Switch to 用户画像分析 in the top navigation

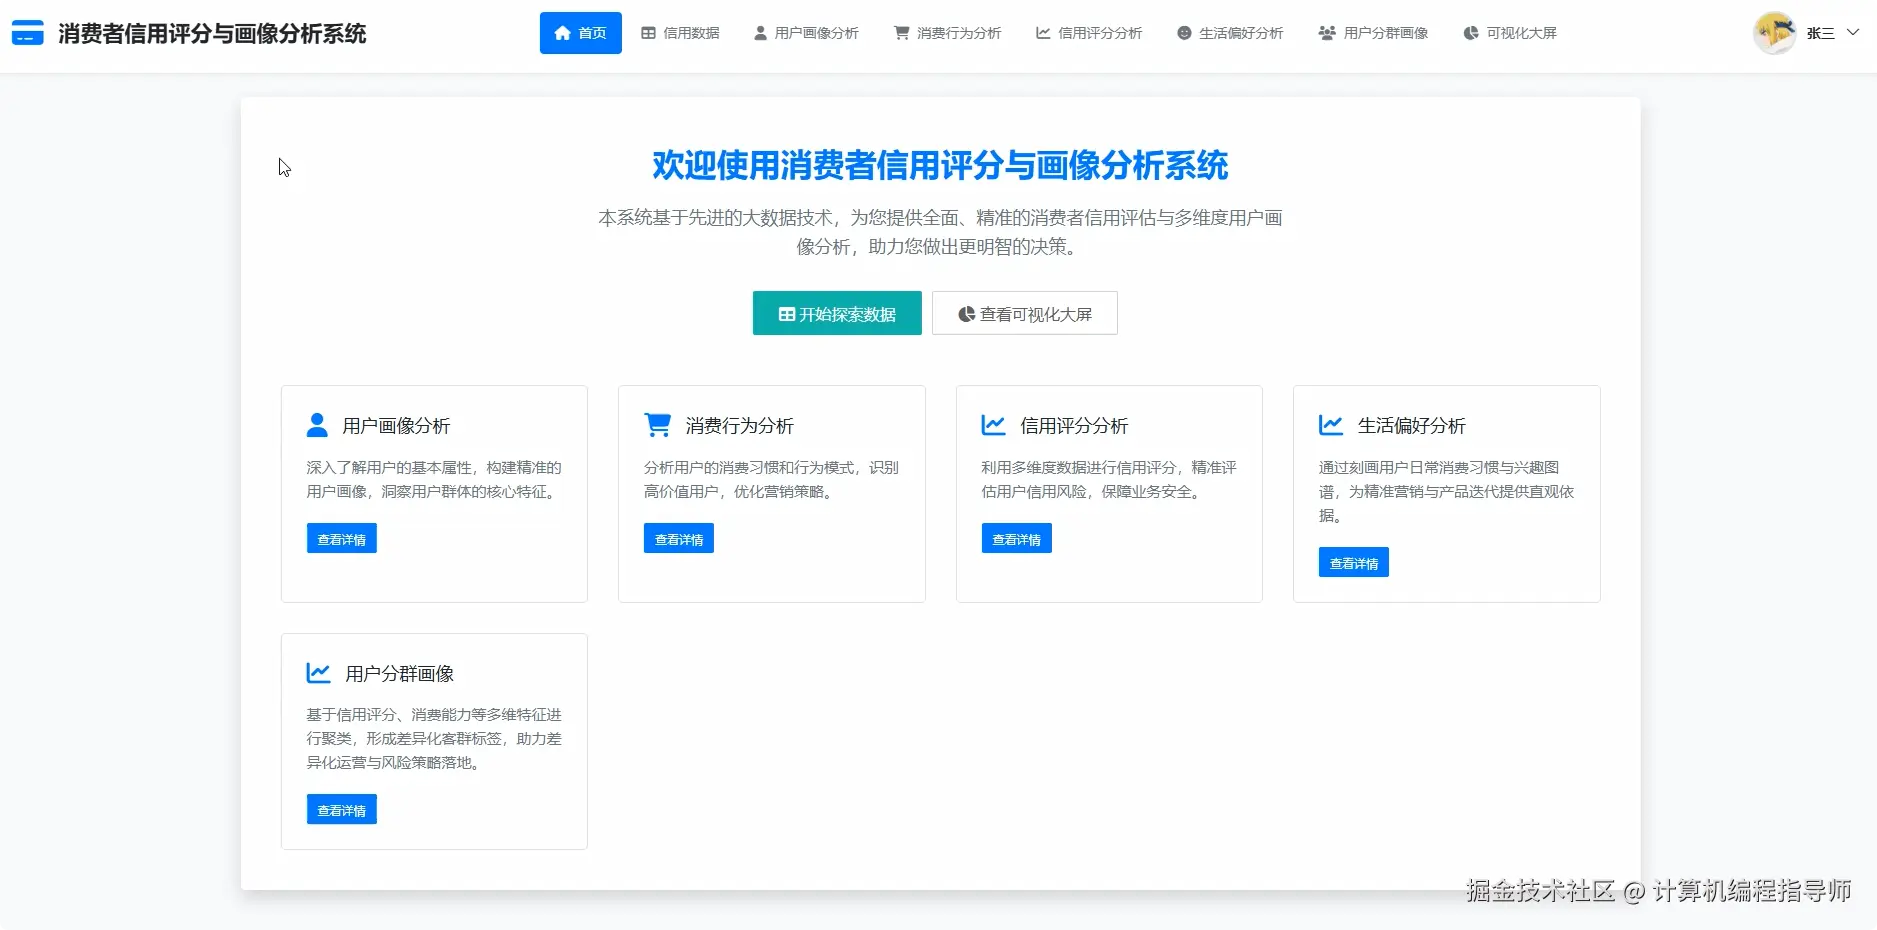(x=806, y=33)
